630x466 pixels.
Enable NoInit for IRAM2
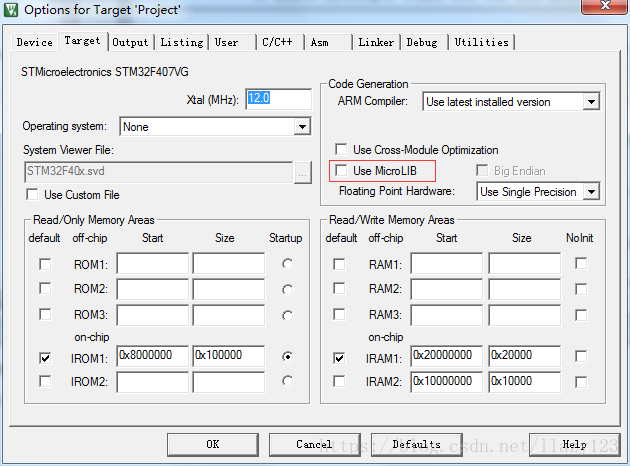coord(581,382)
